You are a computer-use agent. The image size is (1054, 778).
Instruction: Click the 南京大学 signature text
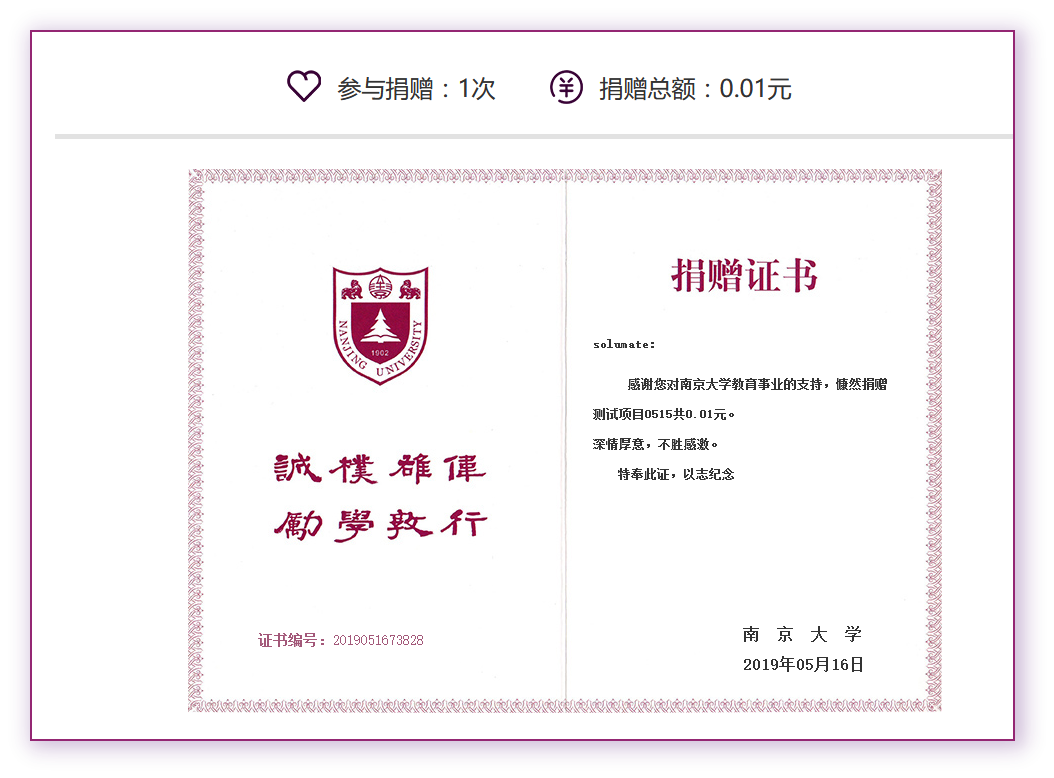pyautogui.click(x=802, y=634)
